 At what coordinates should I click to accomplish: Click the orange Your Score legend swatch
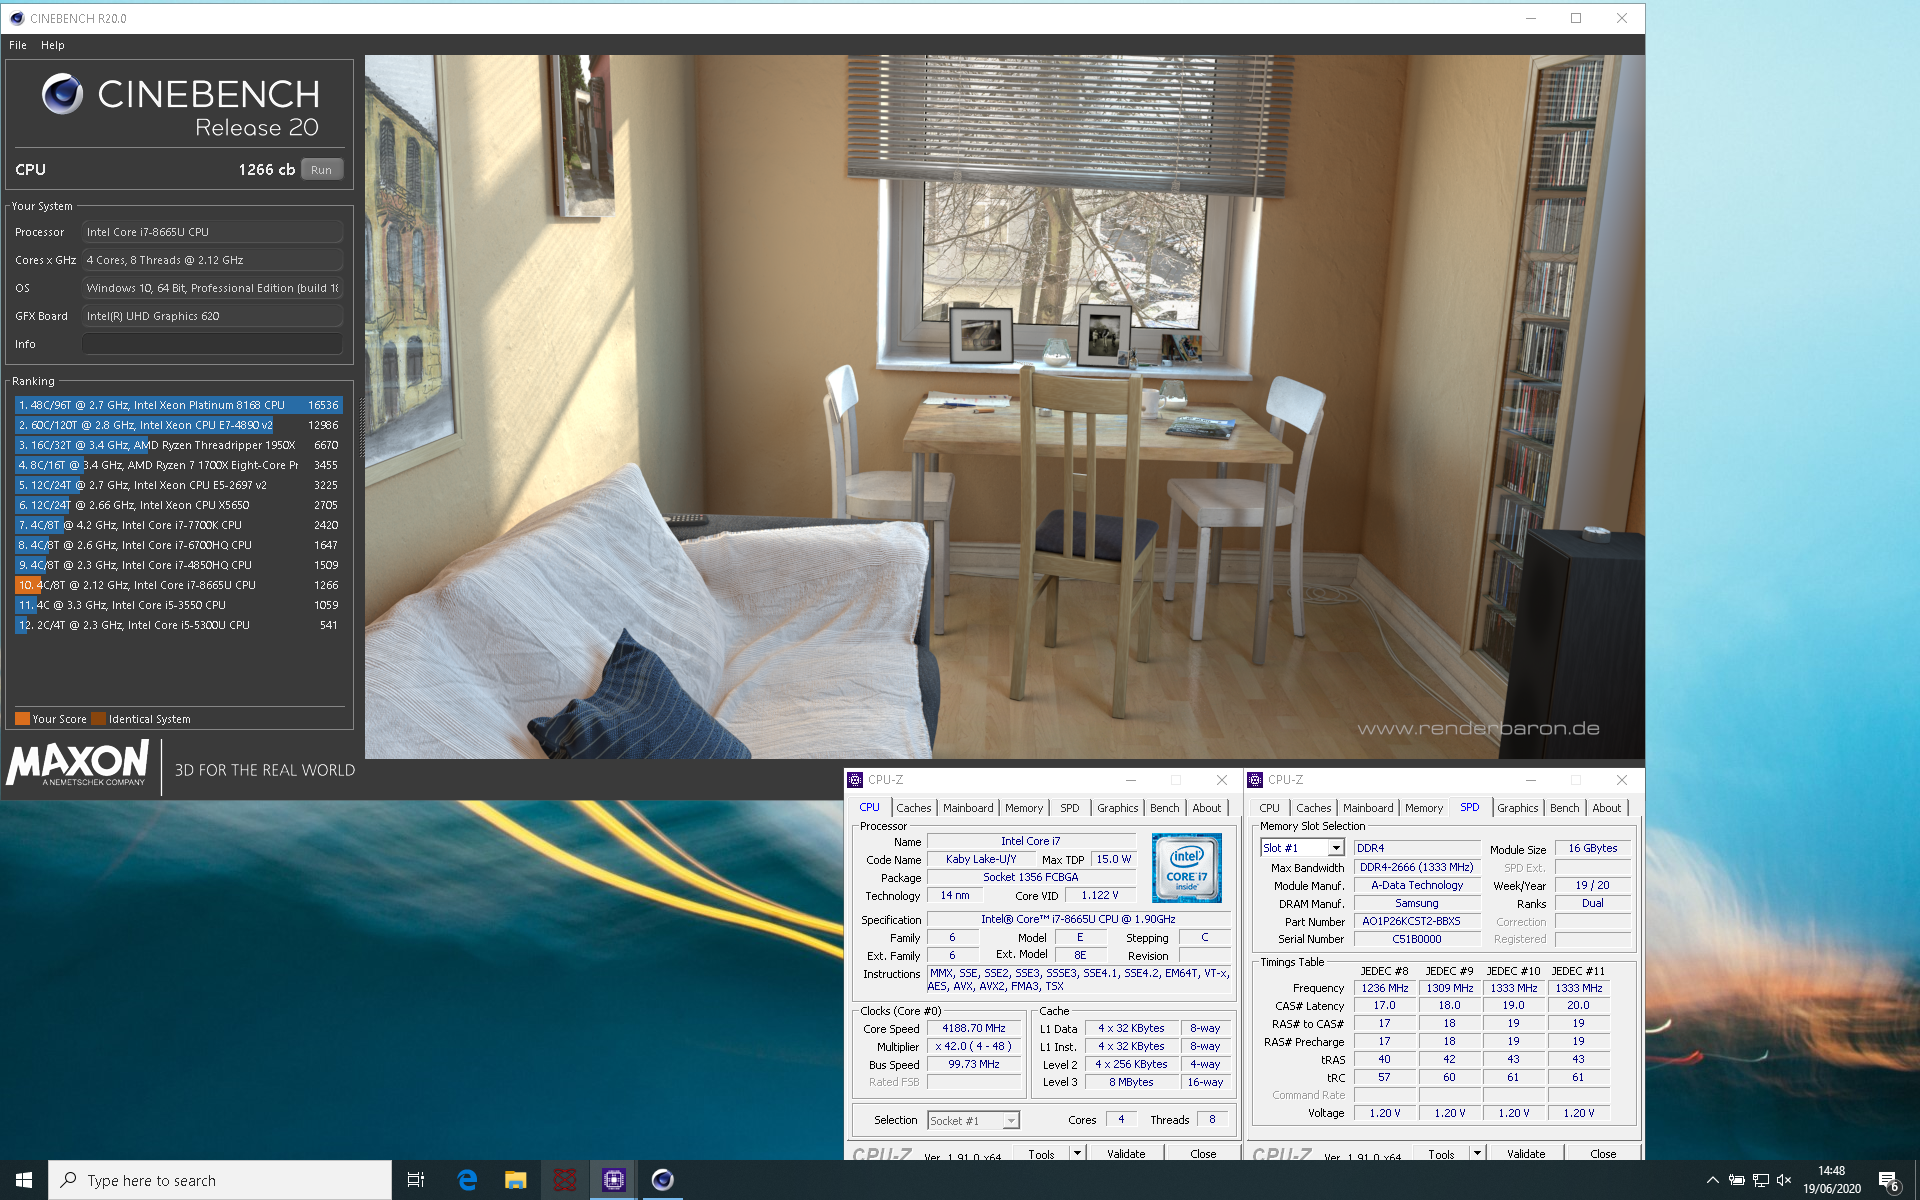click(22, 718)
